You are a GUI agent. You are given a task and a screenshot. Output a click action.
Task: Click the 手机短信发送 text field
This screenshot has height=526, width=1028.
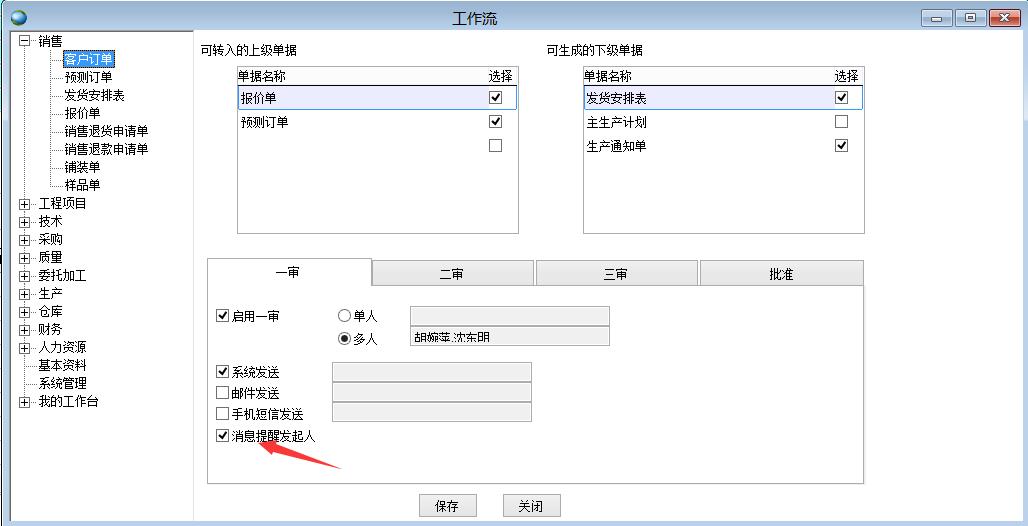(x=431, y=413)
